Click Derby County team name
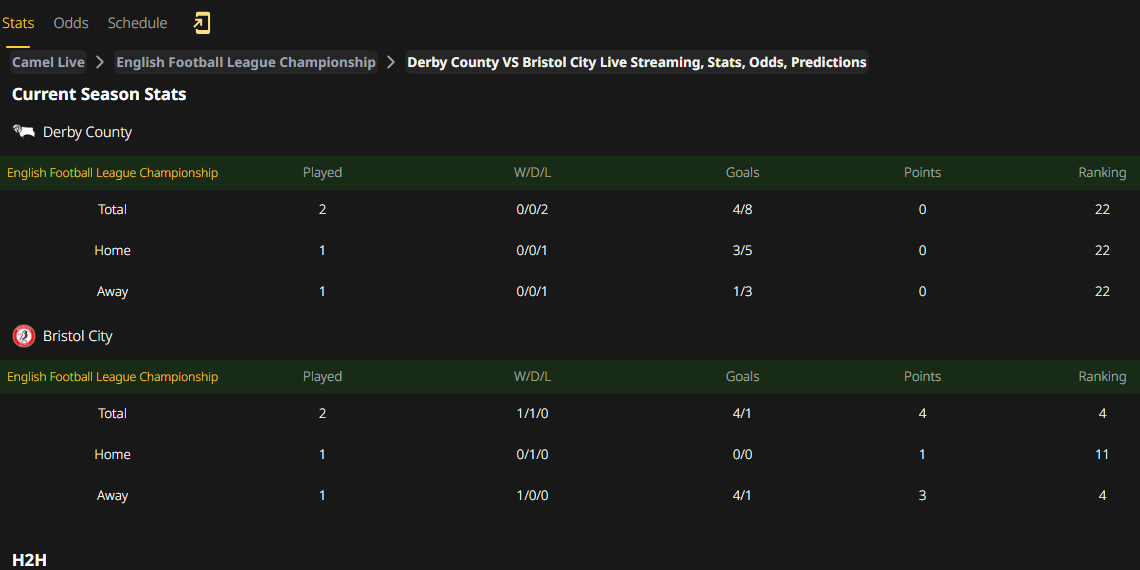The height and width of the screenshot is (570, 1140). point(87,132)
